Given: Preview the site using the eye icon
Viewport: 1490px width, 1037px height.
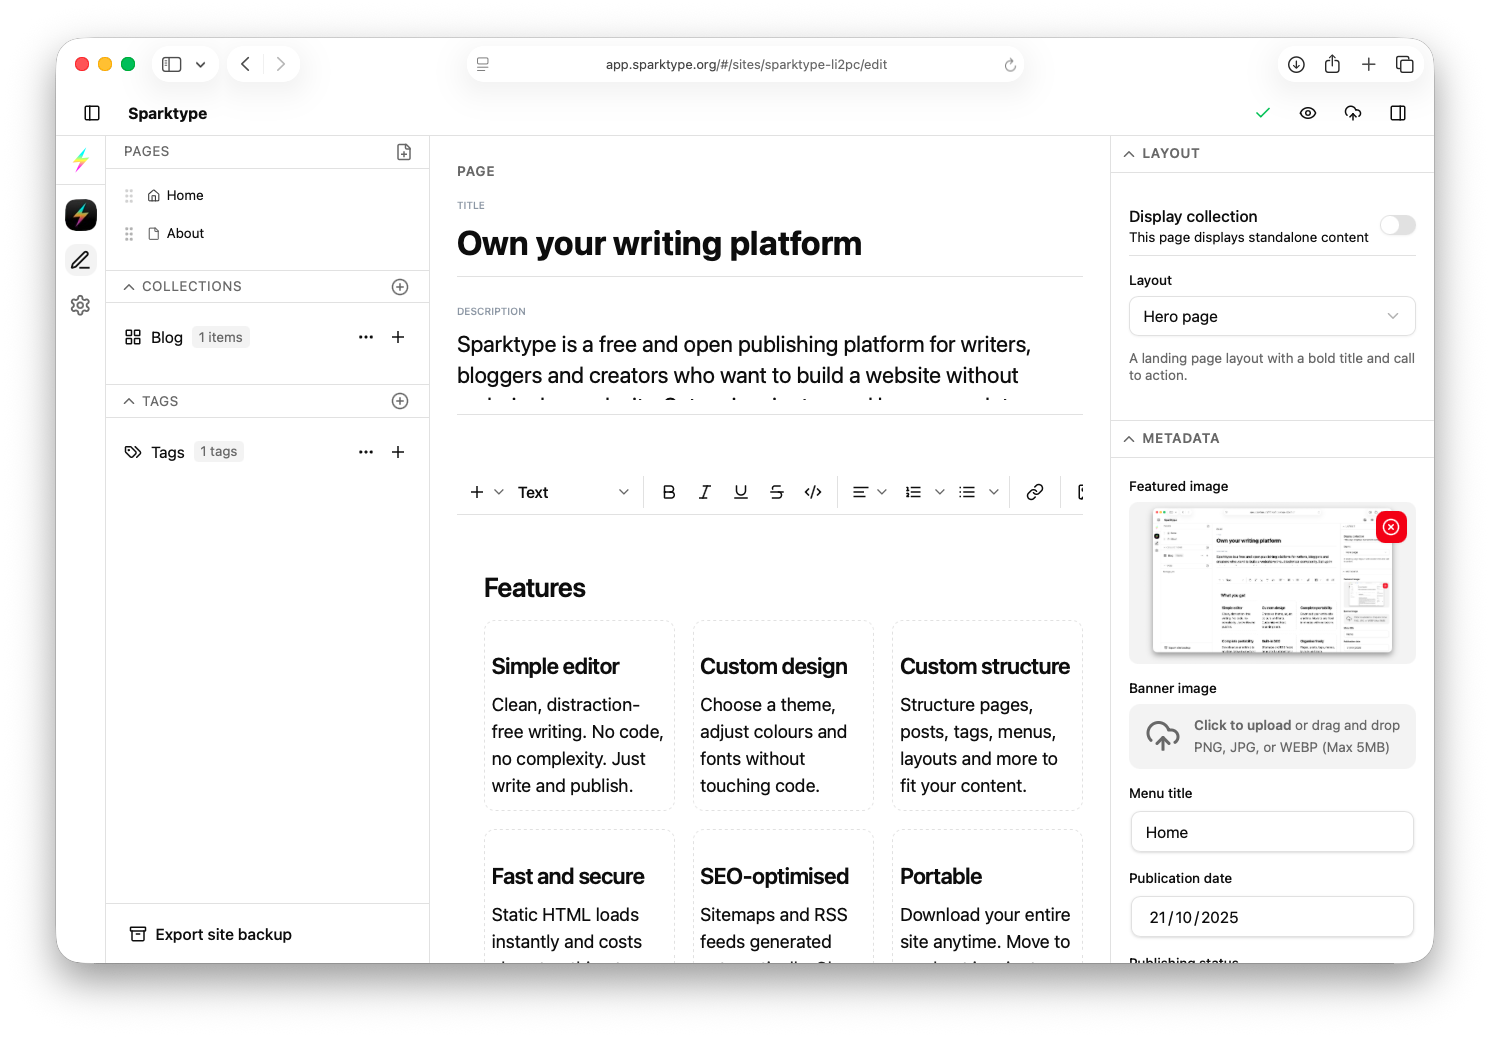Looking at the screenshot, I should (1307, 113).
